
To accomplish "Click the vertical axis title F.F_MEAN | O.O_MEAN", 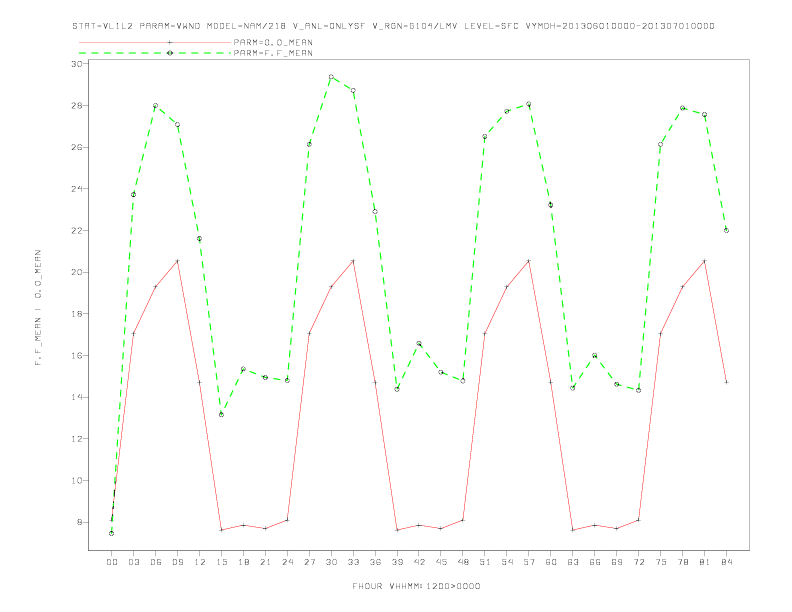I will coord(38,308).
